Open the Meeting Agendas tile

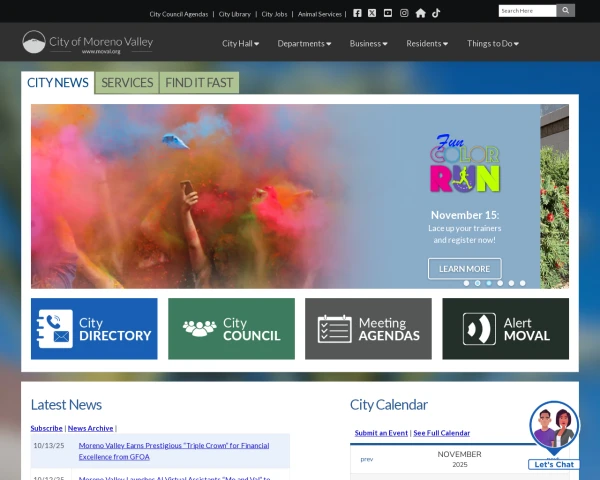(368, 329)
